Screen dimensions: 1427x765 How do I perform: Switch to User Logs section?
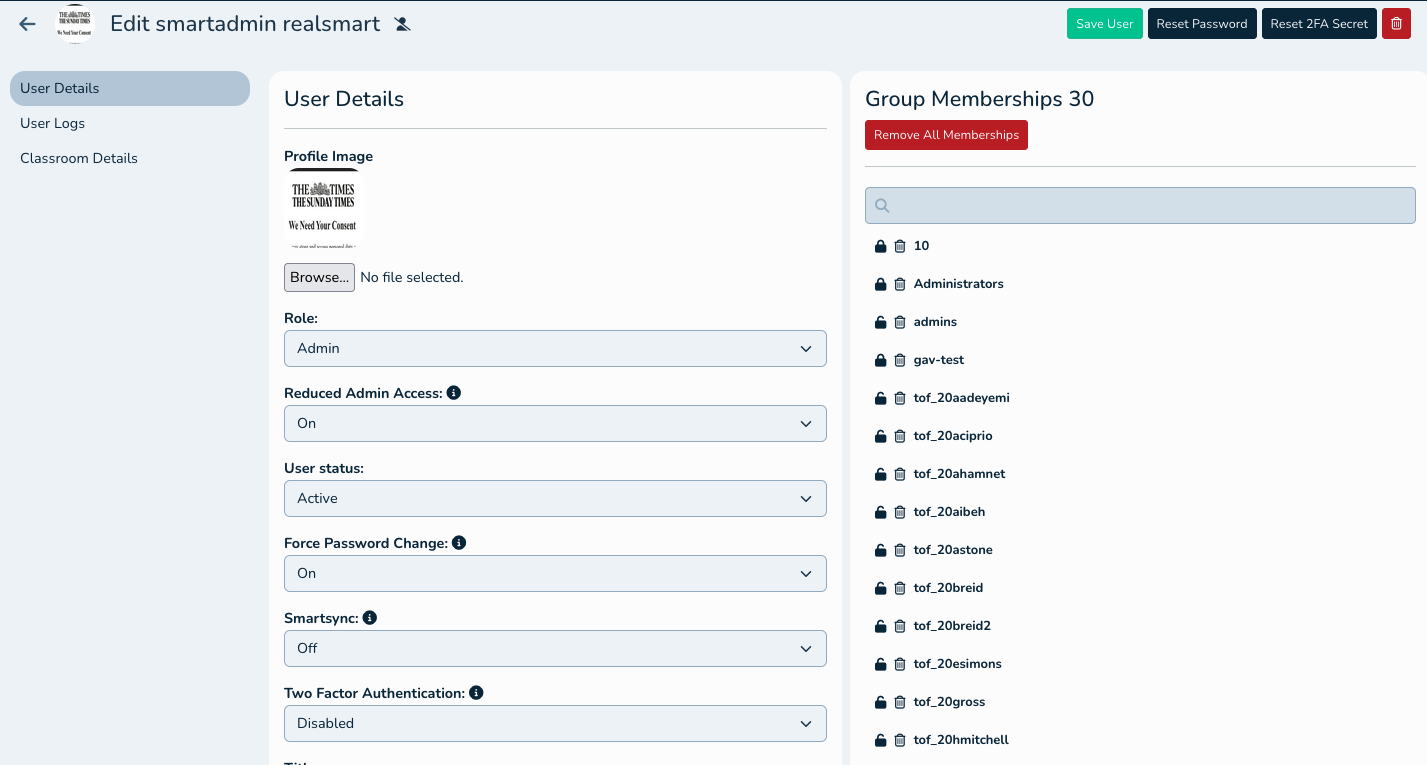click(x=53, y=123)
